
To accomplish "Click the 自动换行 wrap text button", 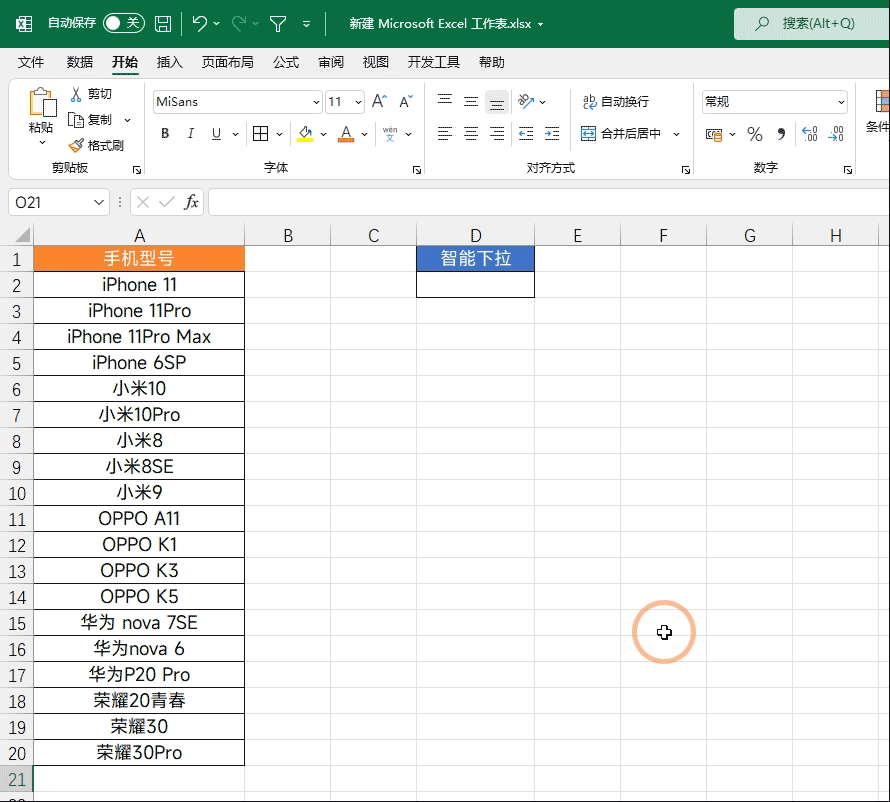I will point(616,102).
